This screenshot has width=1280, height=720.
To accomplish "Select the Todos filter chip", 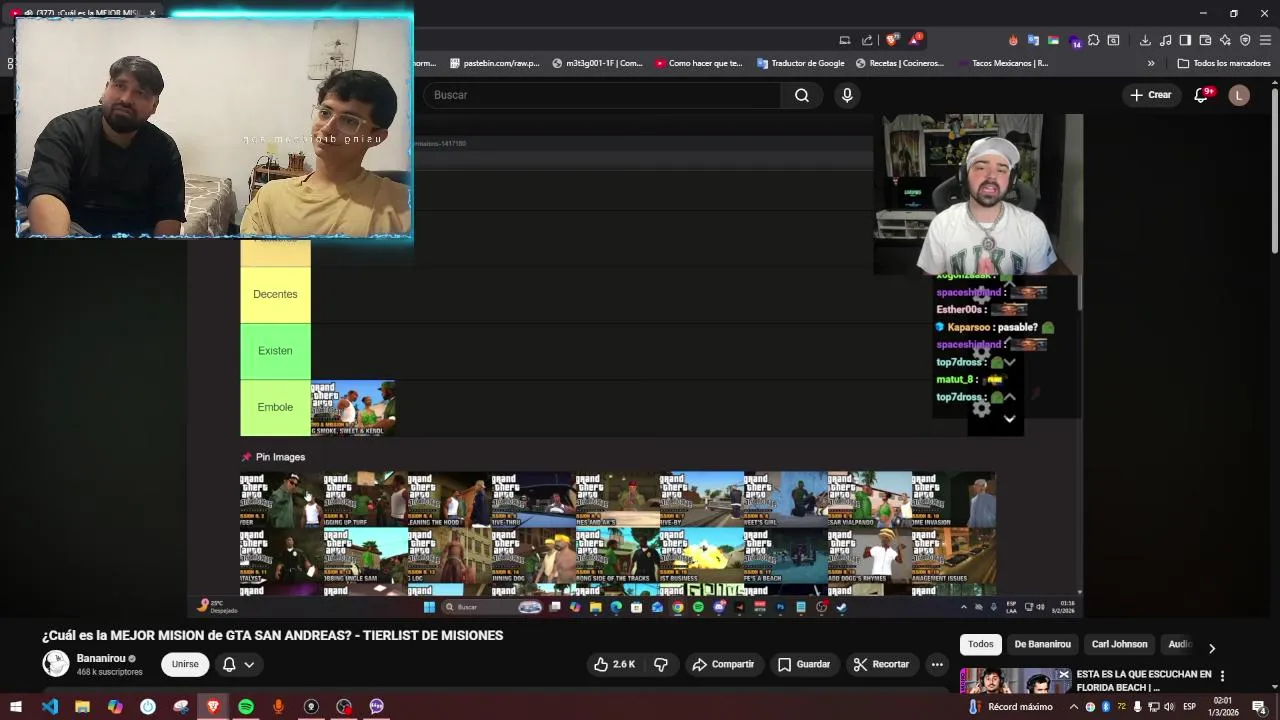I will [981, 644].
